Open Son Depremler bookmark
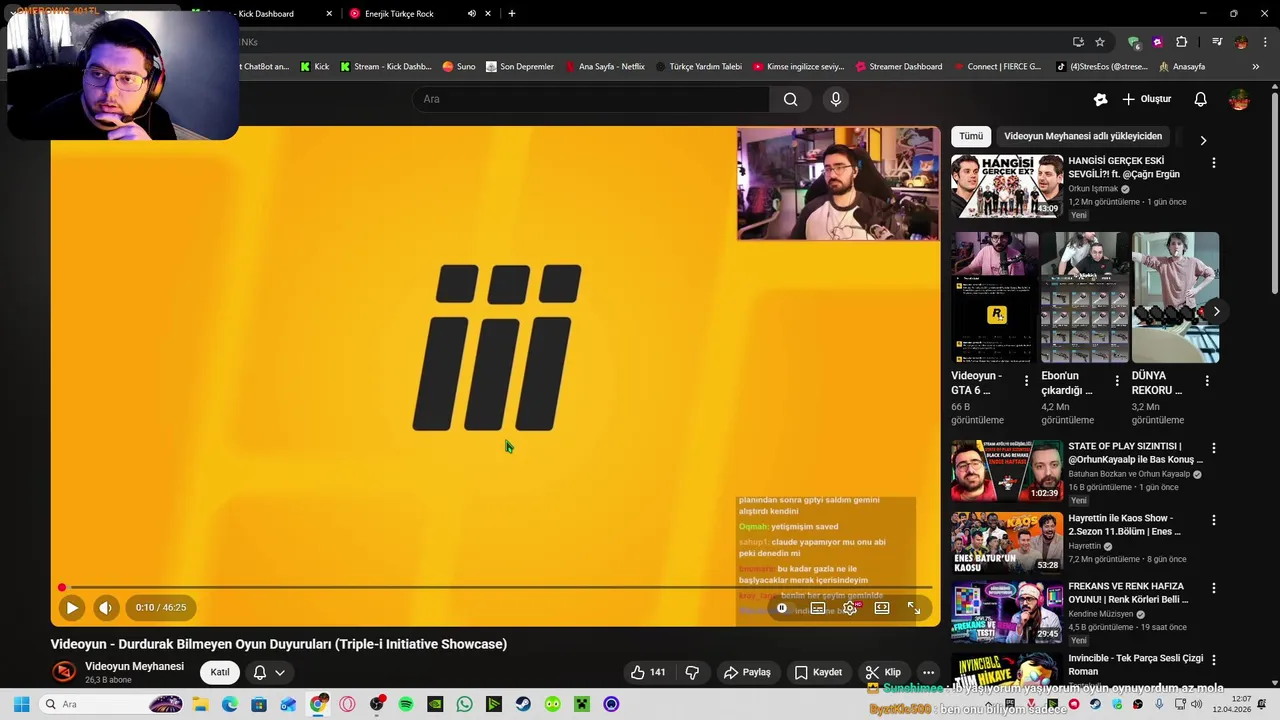 pyautogui.click(x=519, y=67)
